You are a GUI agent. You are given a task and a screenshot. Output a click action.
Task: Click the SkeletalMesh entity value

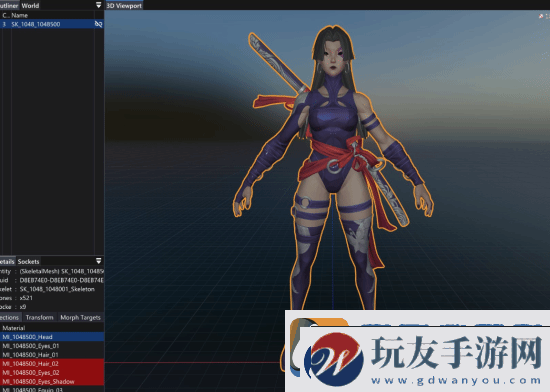click(62, 271)
